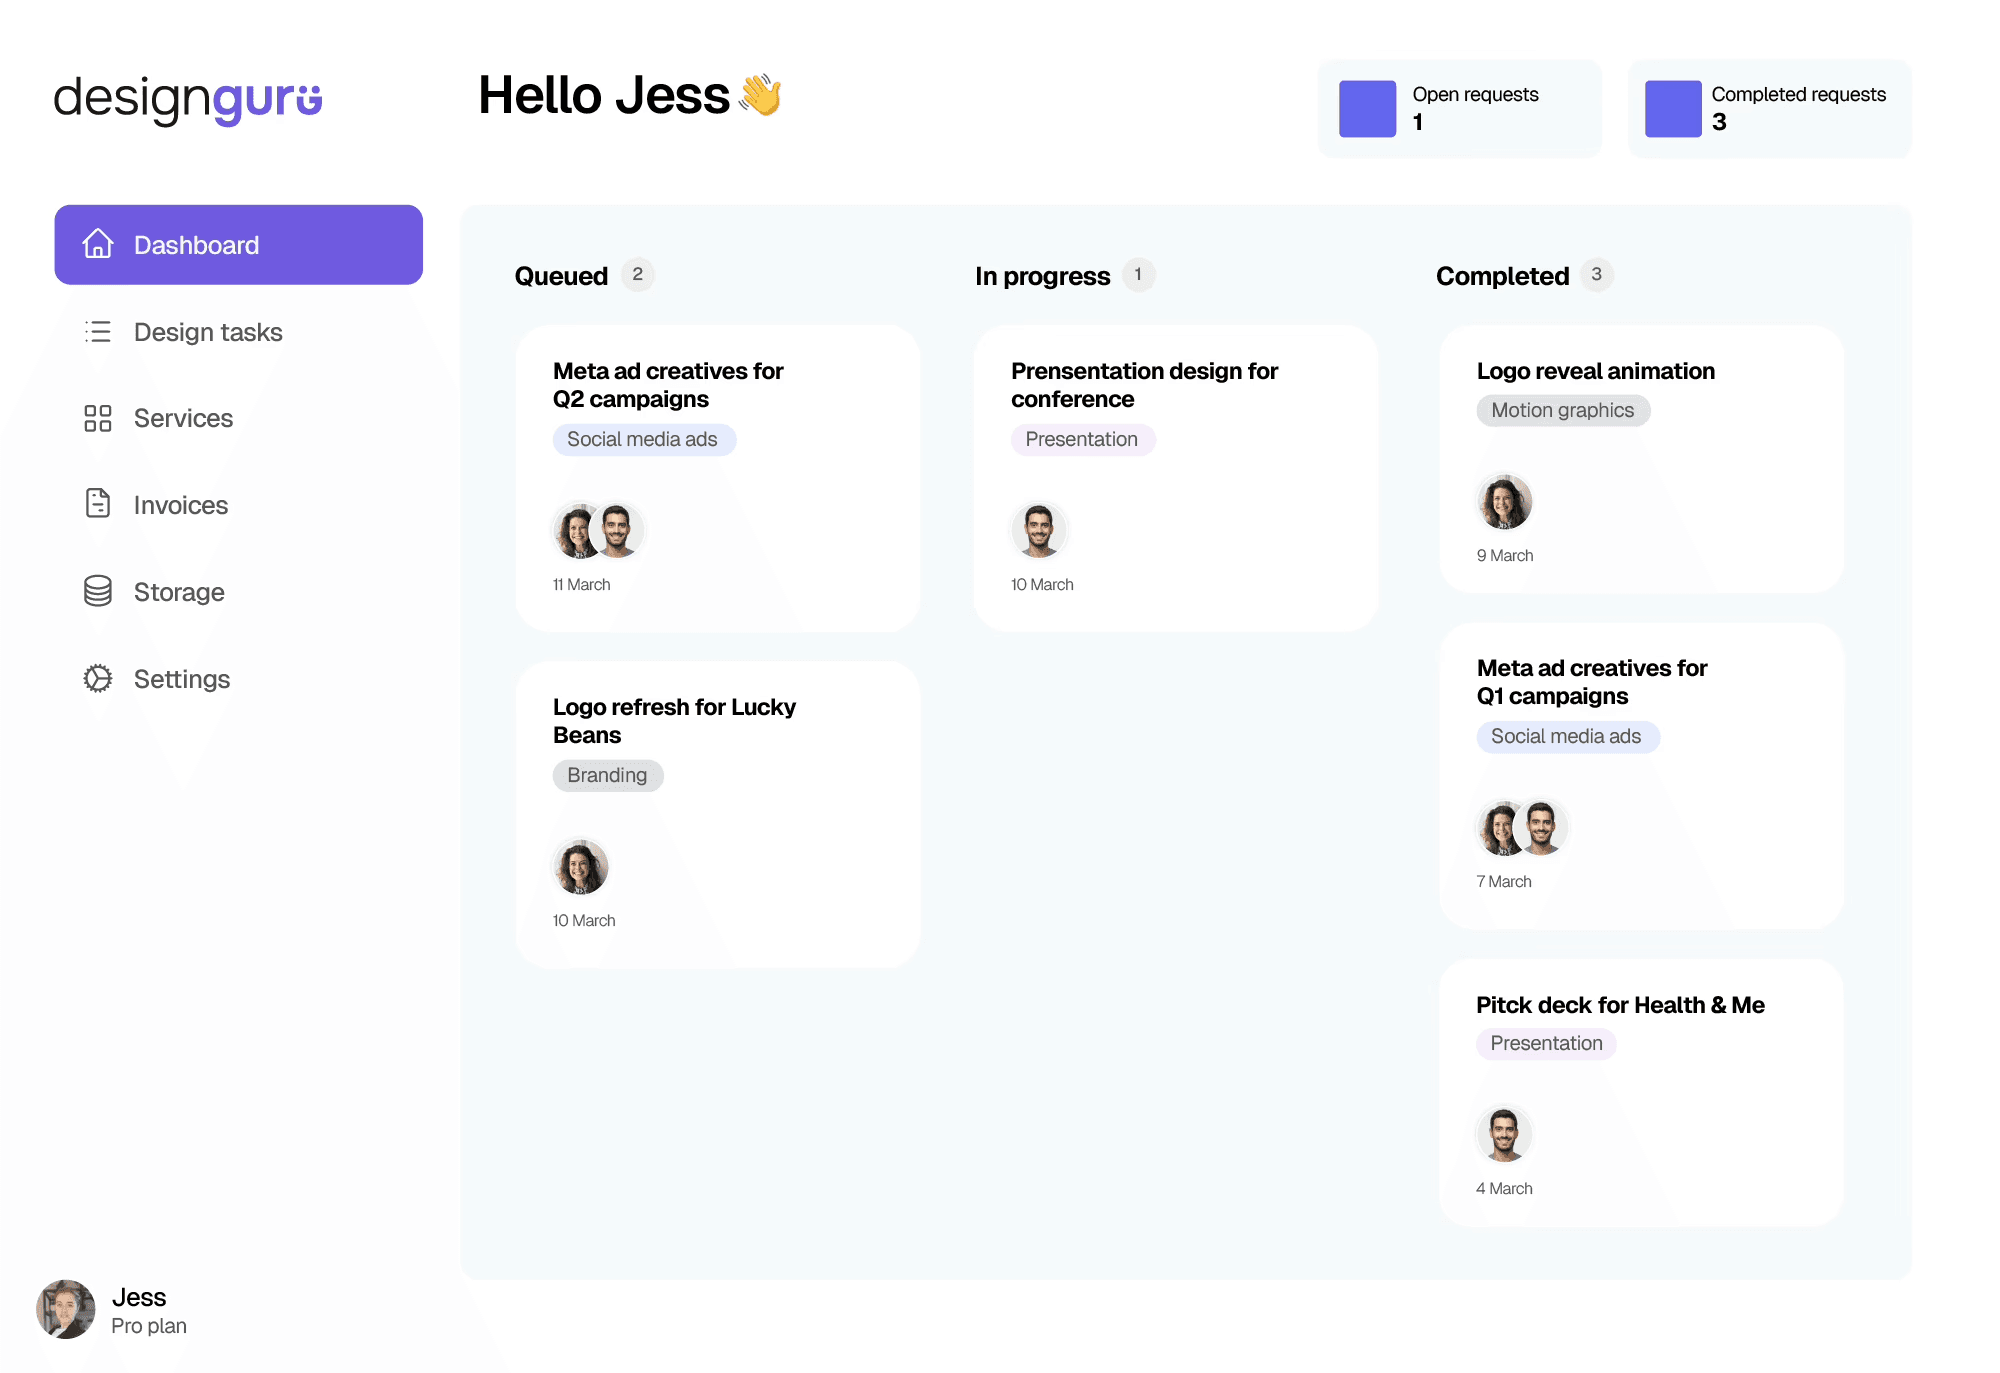This screenshot has height=1373, width=2000.
Task: Click the Open requests purple square
Action: (x=1367, y=108)
